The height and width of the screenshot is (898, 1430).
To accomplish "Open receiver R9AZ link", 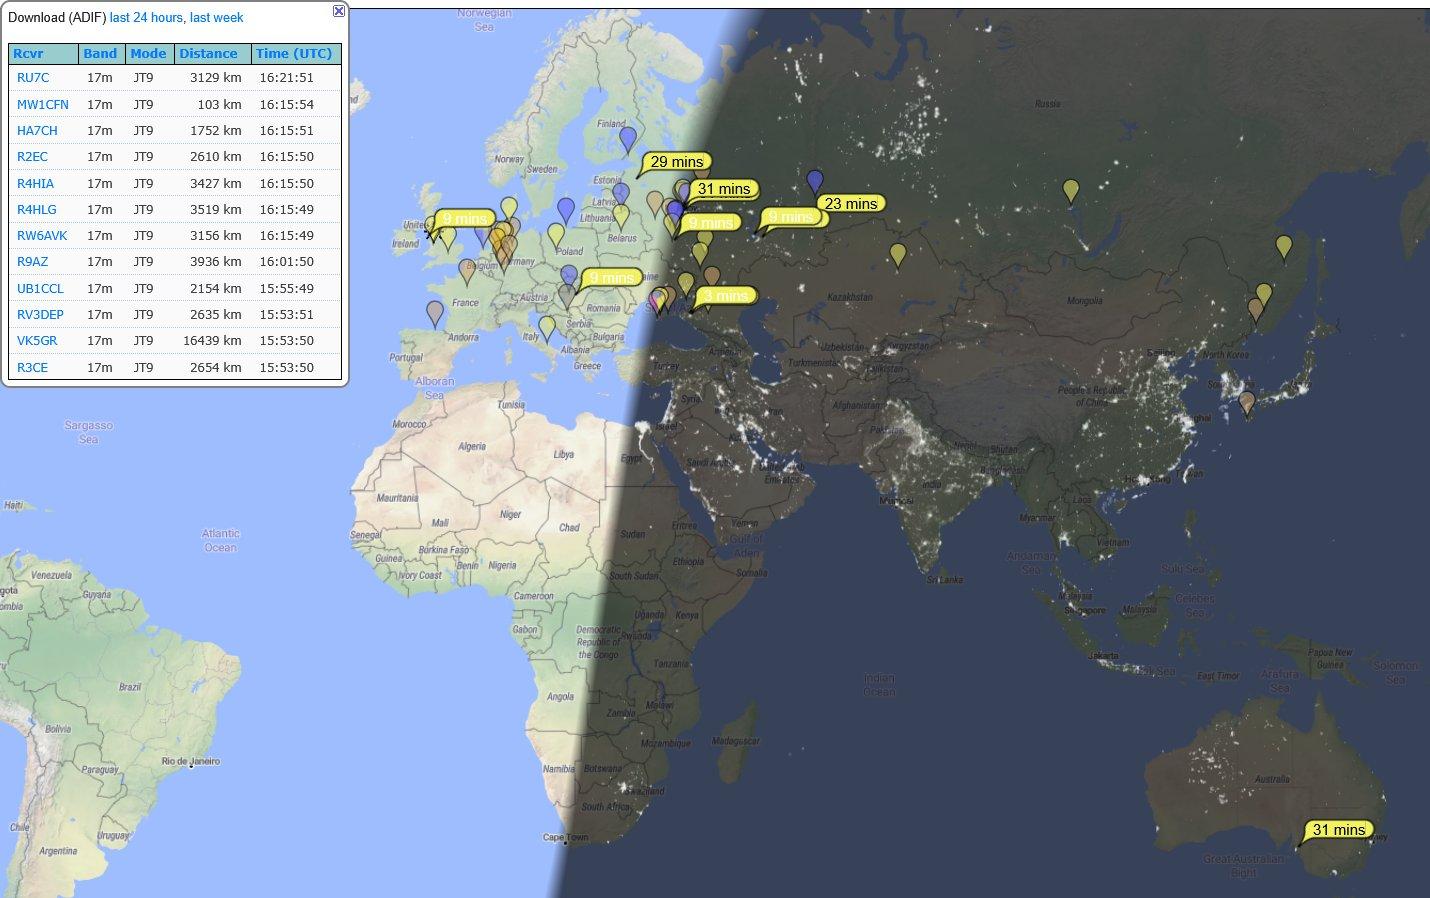I will [x=32, y=262].
